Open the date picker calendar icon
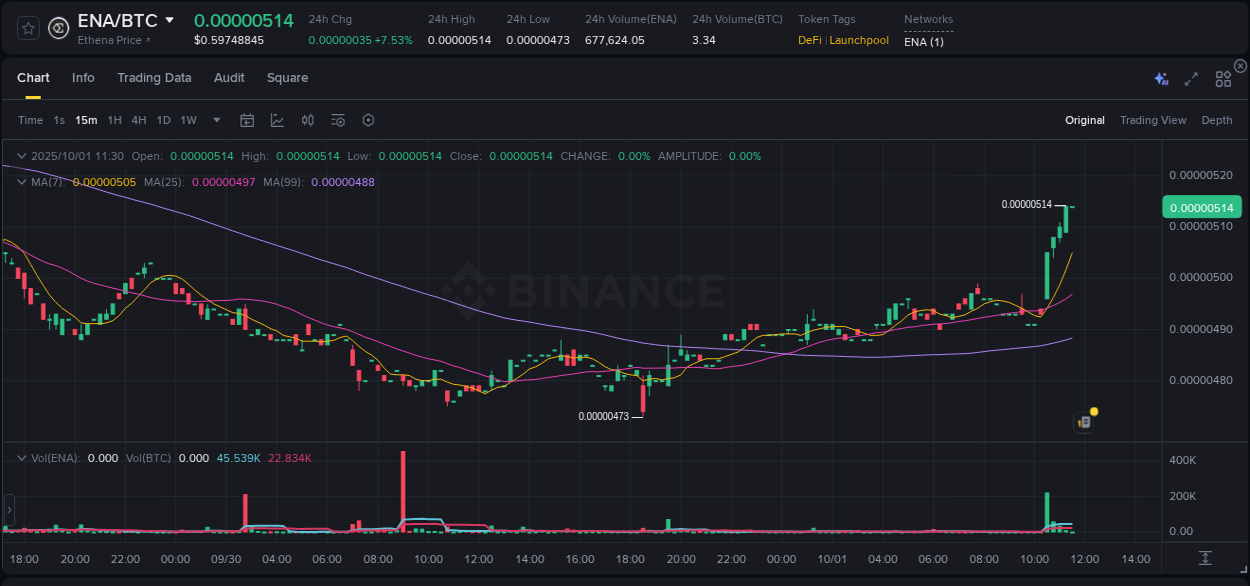Viewport: 1250px width, 586px height. pos(247,119)
